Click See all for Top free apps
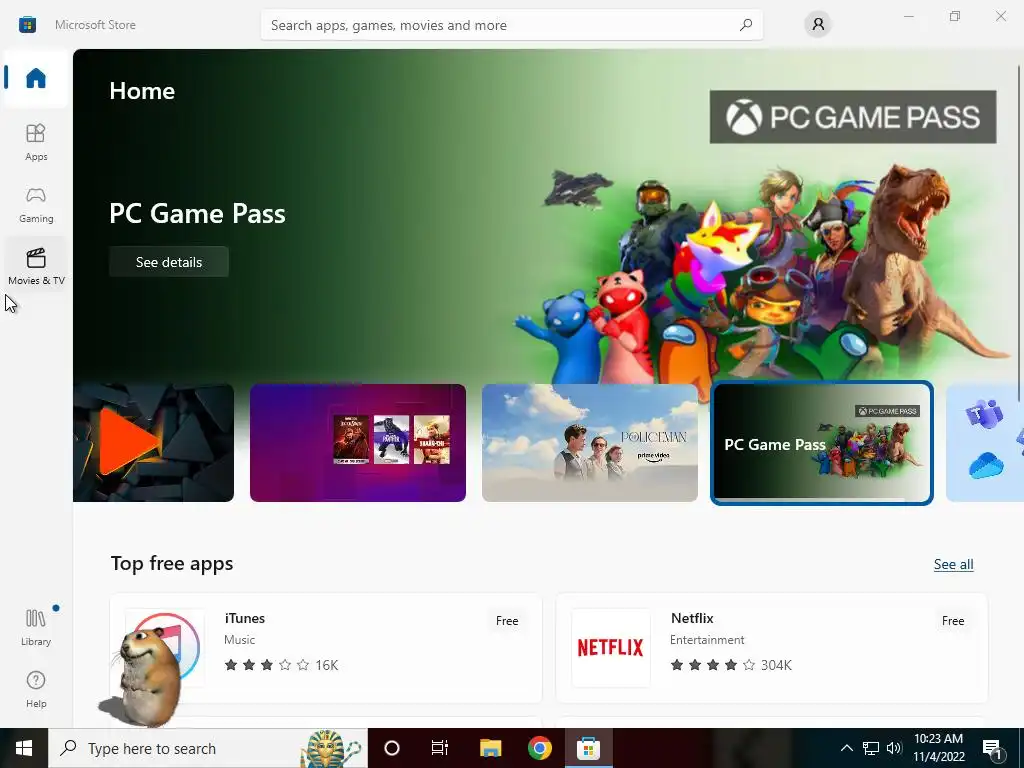Image resolution: width=1024 pixels, height=768 pixels. pyautogui.click(x=953, y=564)
